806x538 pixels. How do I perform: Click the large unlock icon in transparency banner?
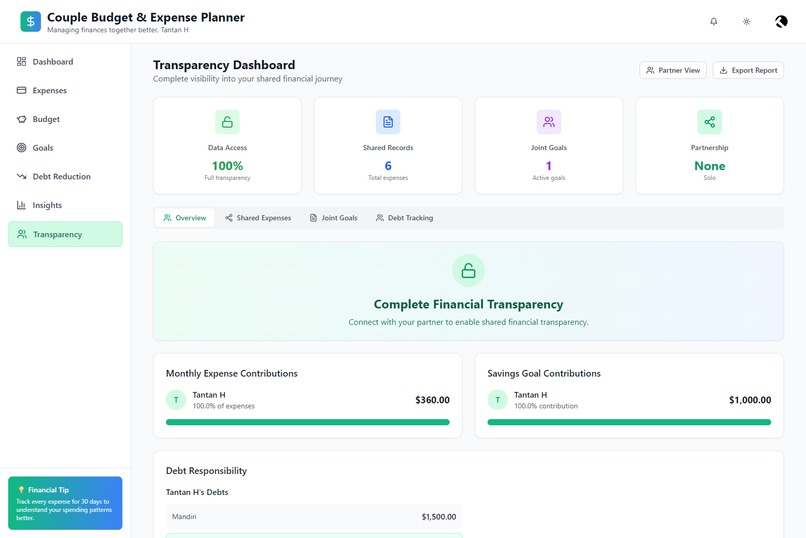point(468,270)
